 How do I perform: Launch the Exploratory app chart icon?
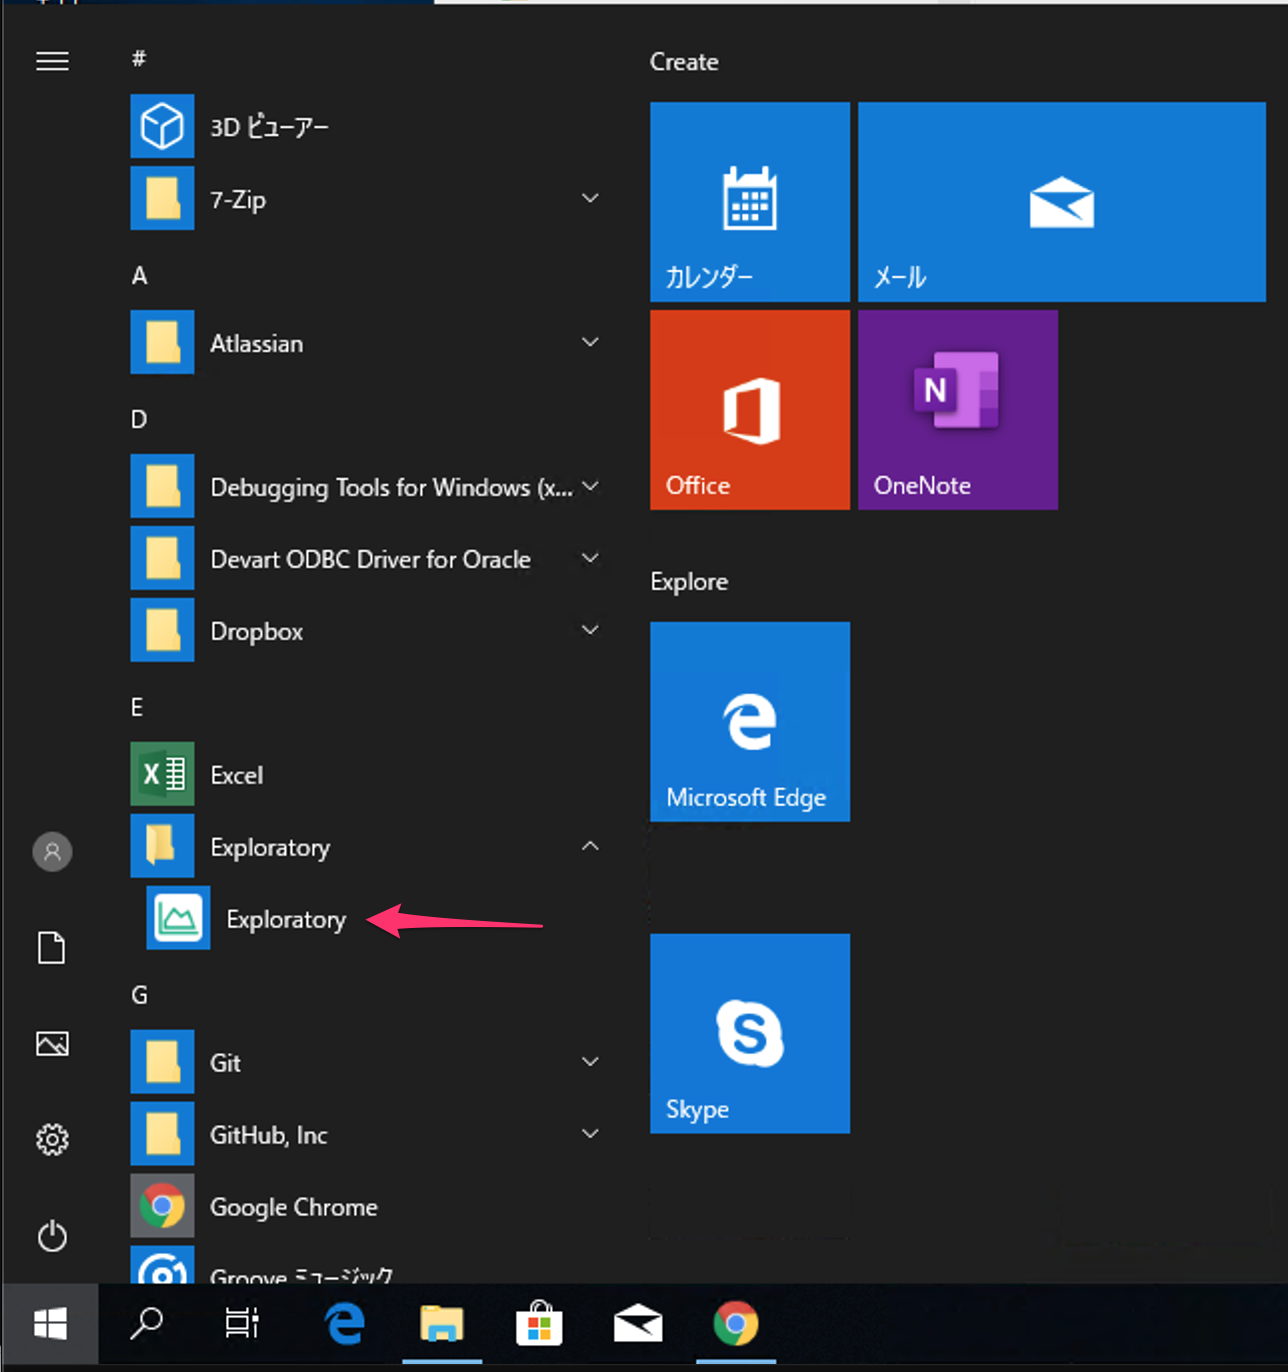click(178, 918)
